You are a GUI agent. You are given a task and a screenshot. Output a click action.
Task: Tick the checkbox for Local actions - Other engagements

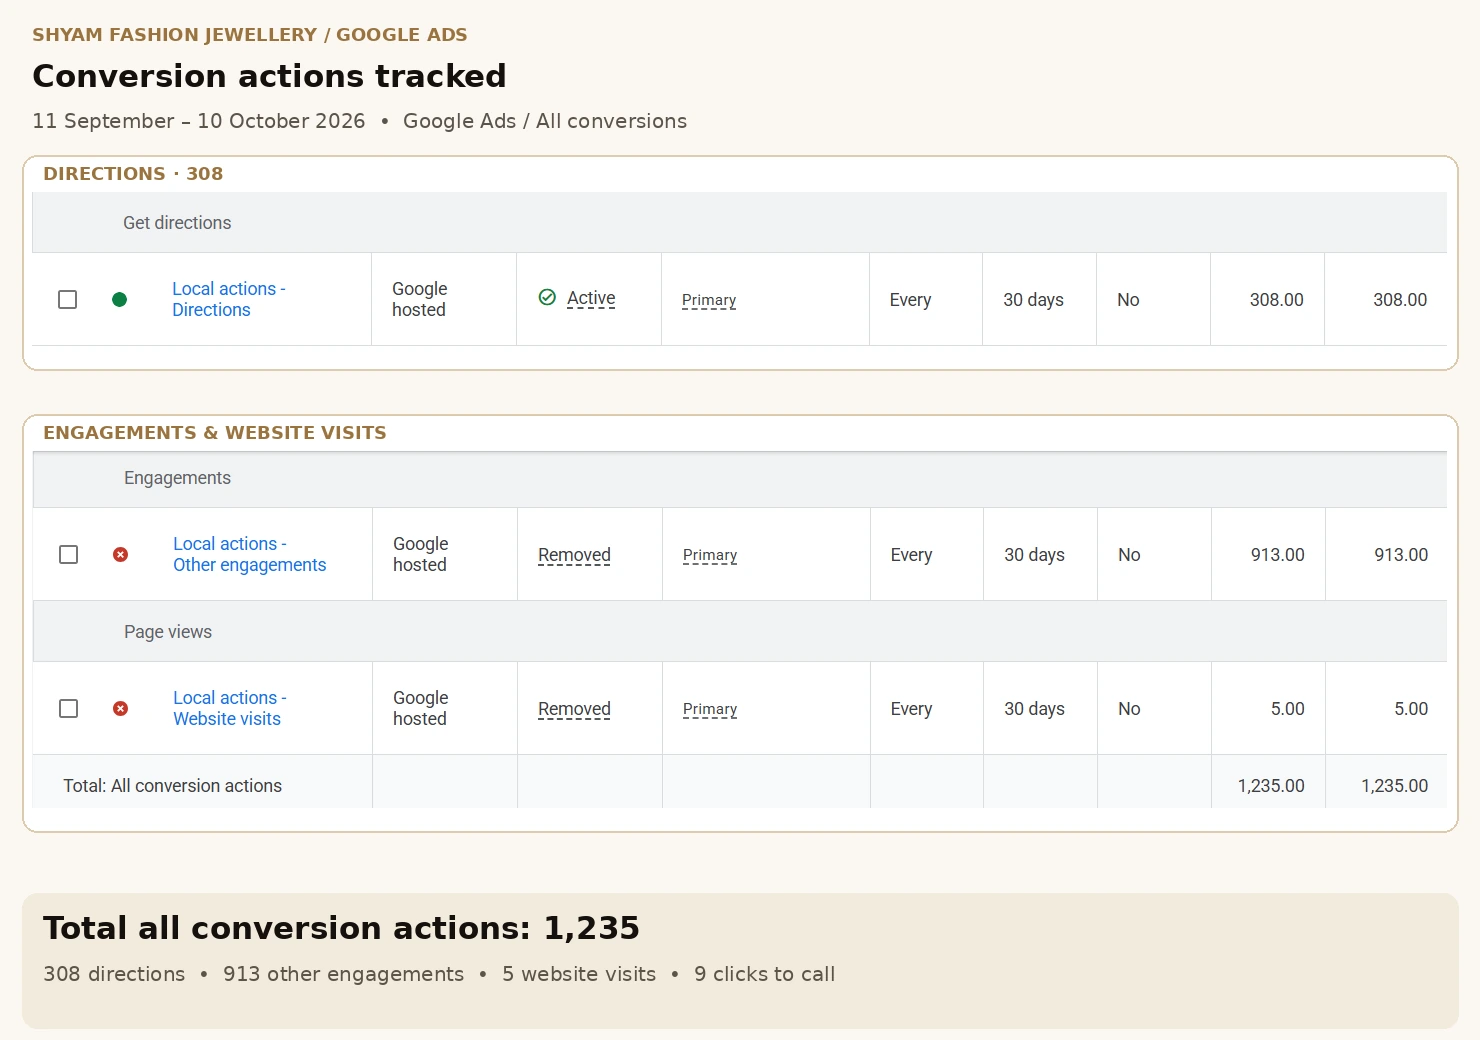pyautogui.click(x=69, y=555)
